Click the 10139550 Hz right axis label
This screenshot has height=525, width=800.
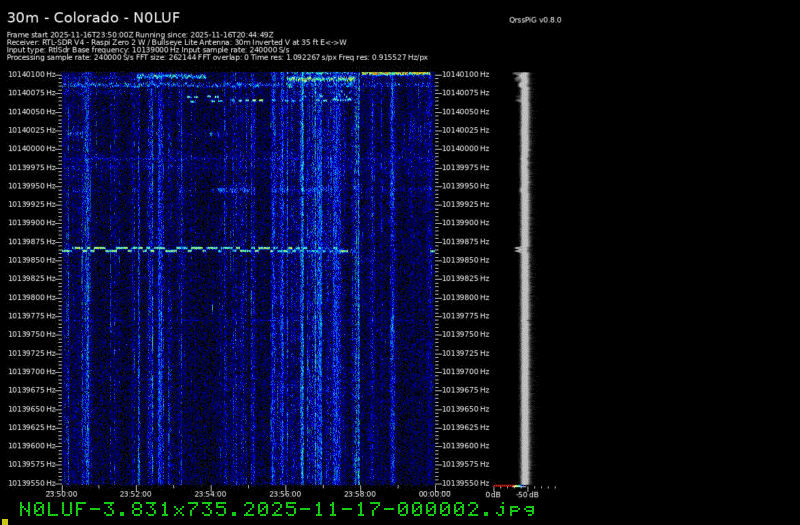464,483
